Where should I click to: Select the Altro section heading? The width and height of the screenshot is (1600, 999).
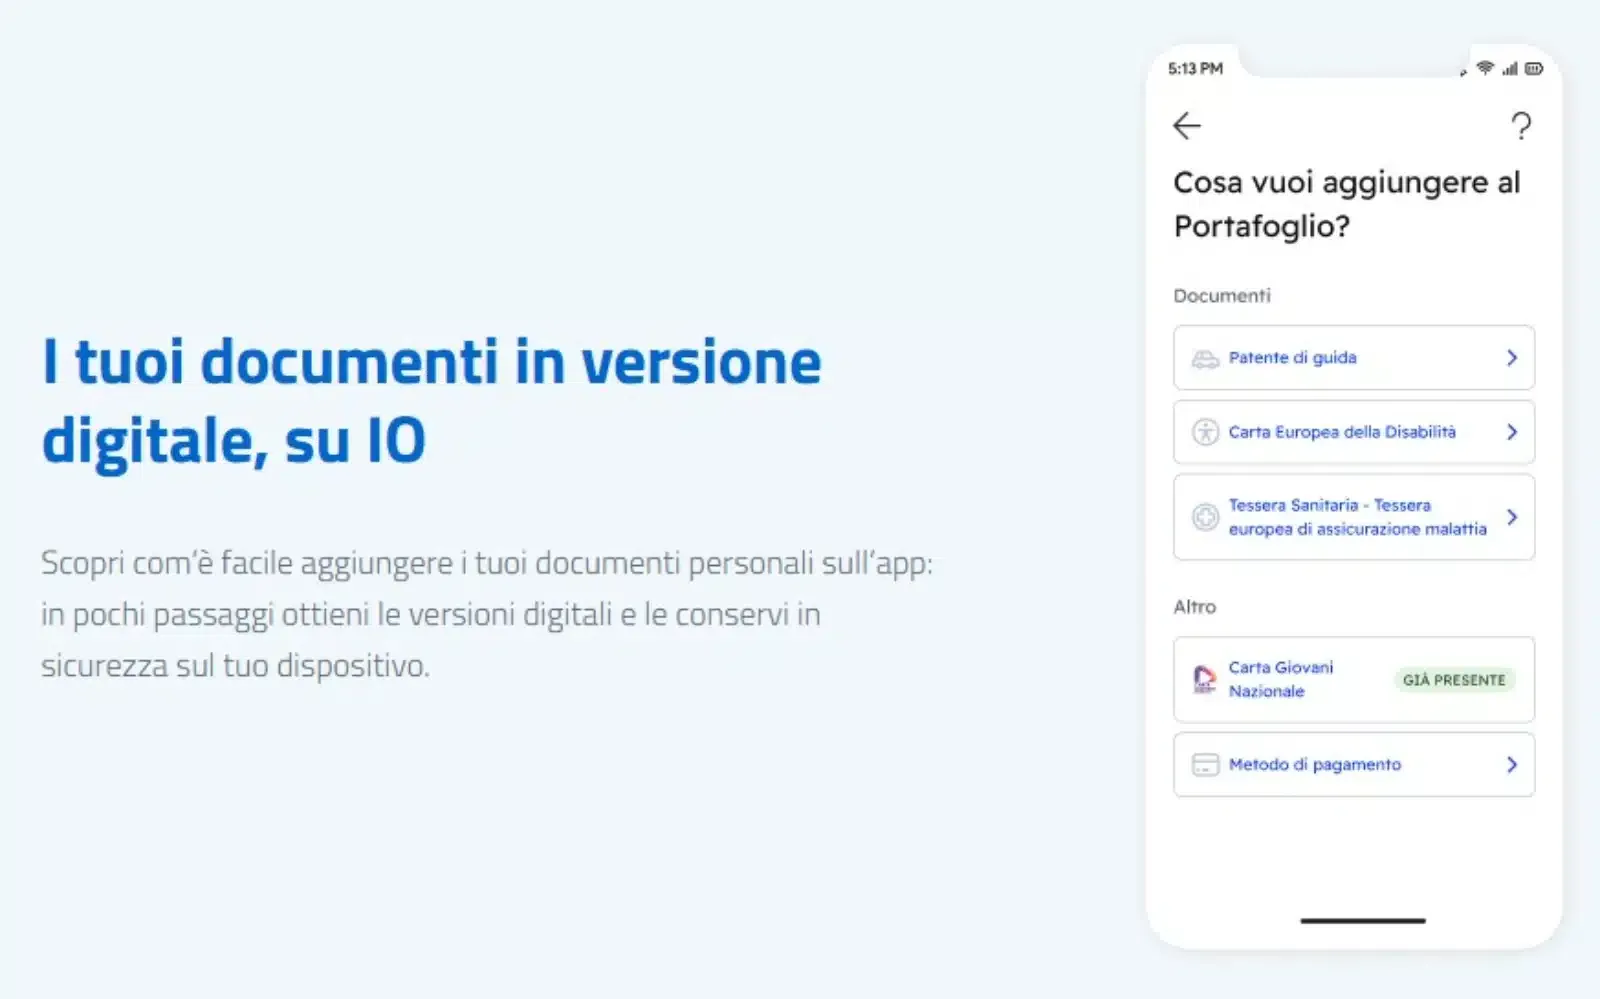tap(1194, 607)
